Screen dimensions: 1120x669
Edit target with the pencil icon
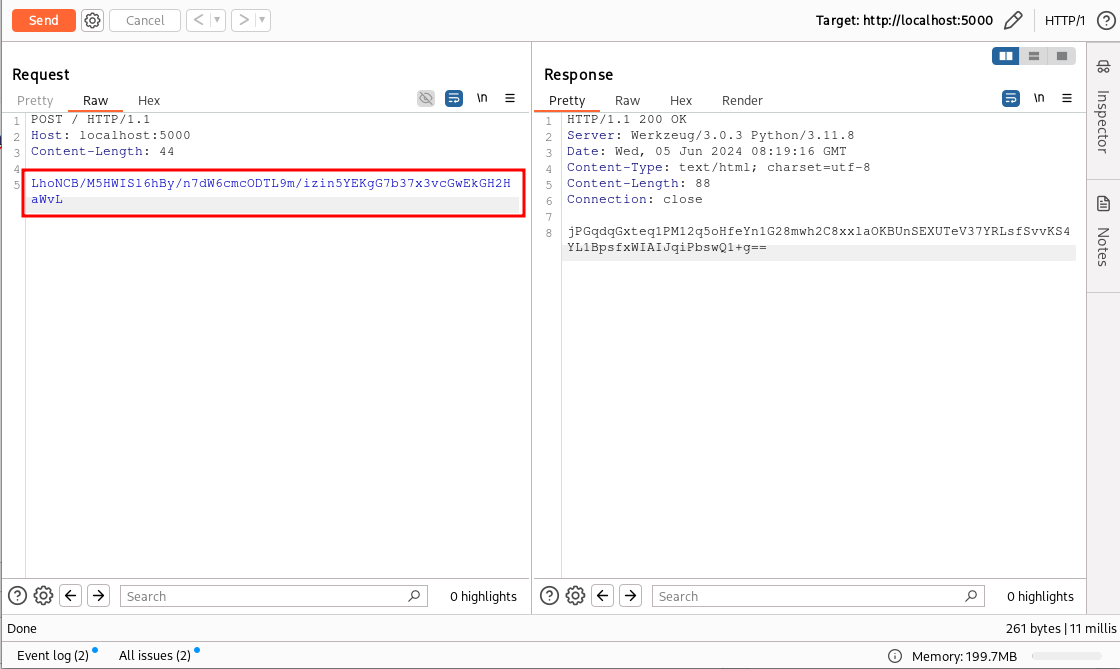1013,20
